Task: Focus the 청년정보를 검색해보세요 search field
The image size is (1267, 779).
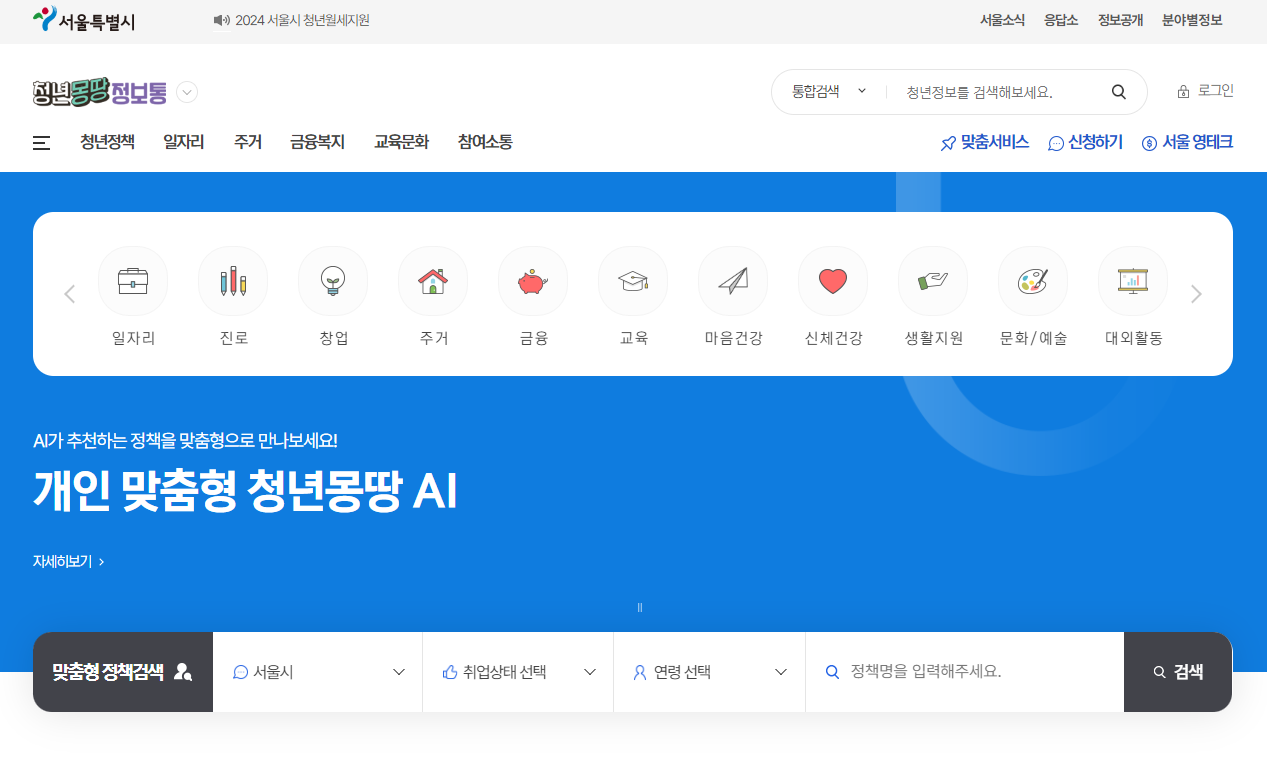Action: tap(996, 92)
